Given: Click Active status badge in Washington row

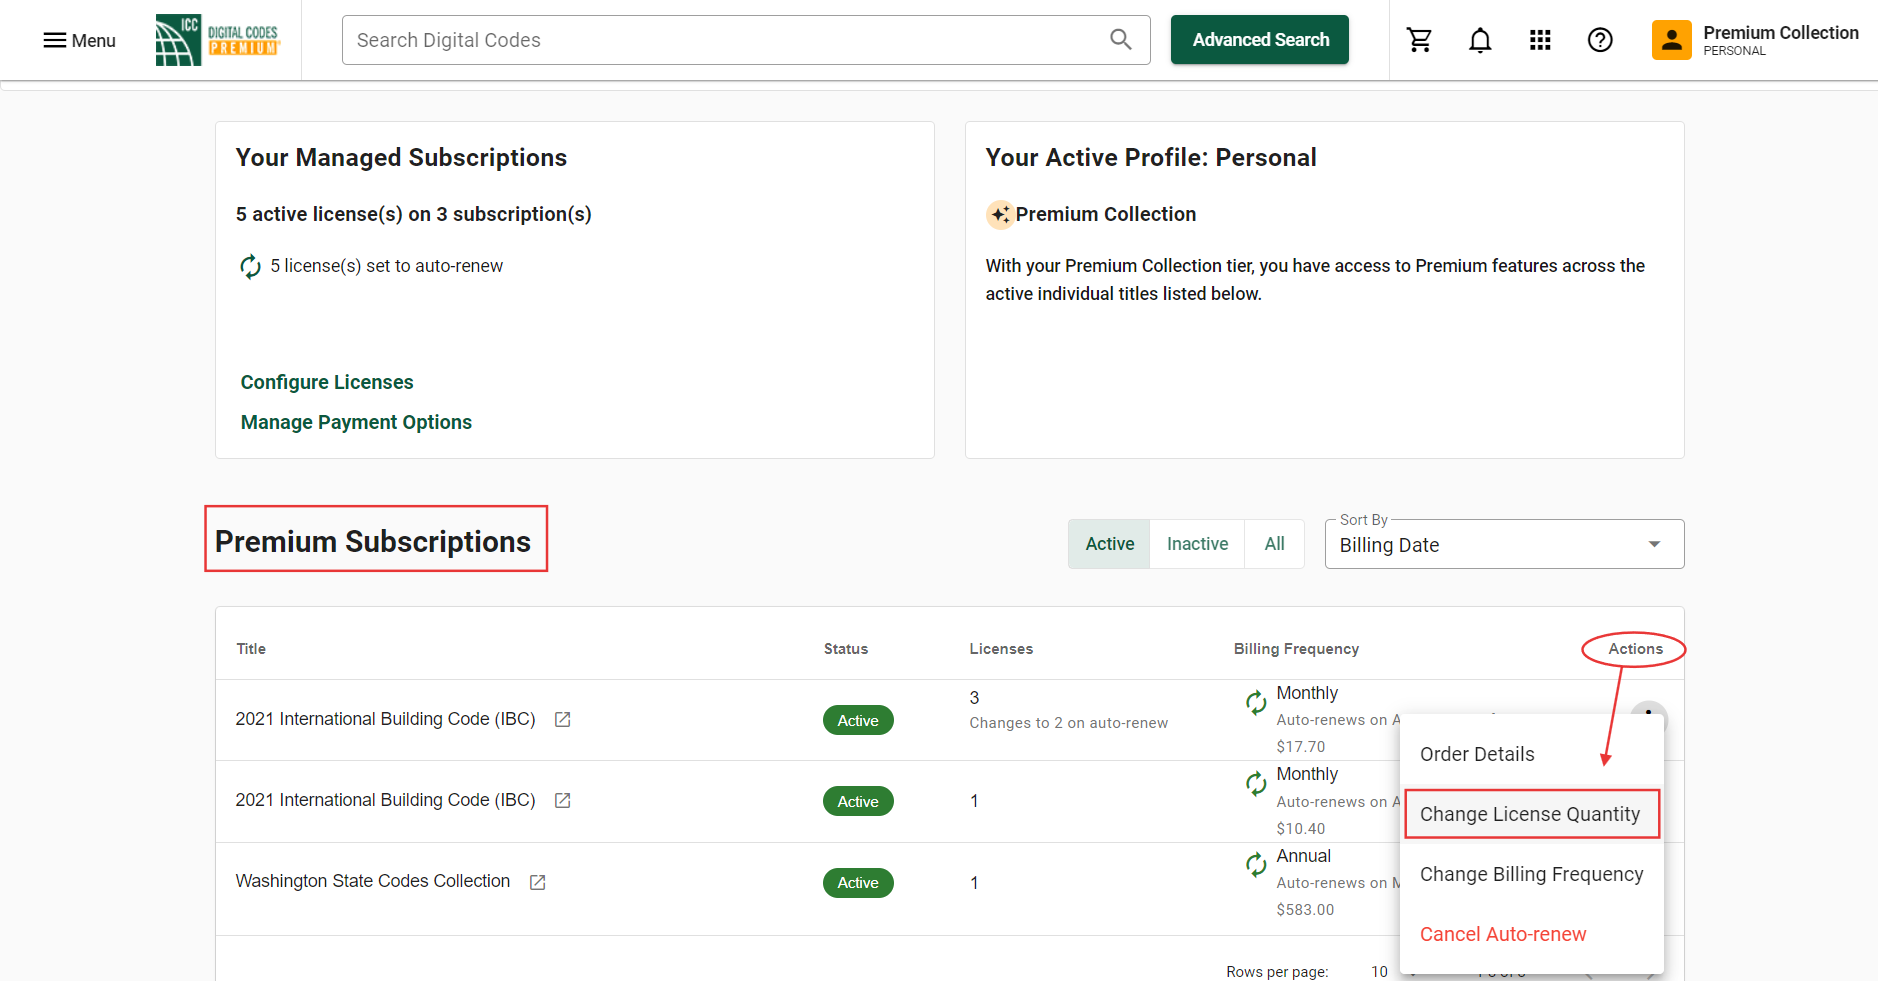Looking at the screenshot, I should click(858, 883).
